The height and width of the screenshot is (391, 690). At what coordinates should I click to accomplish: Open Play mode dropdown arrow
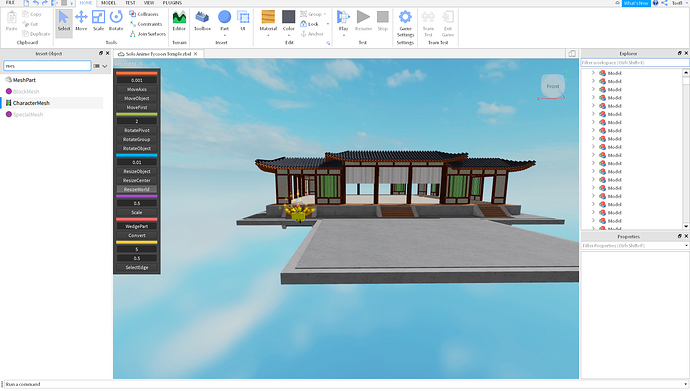[343, 35]
